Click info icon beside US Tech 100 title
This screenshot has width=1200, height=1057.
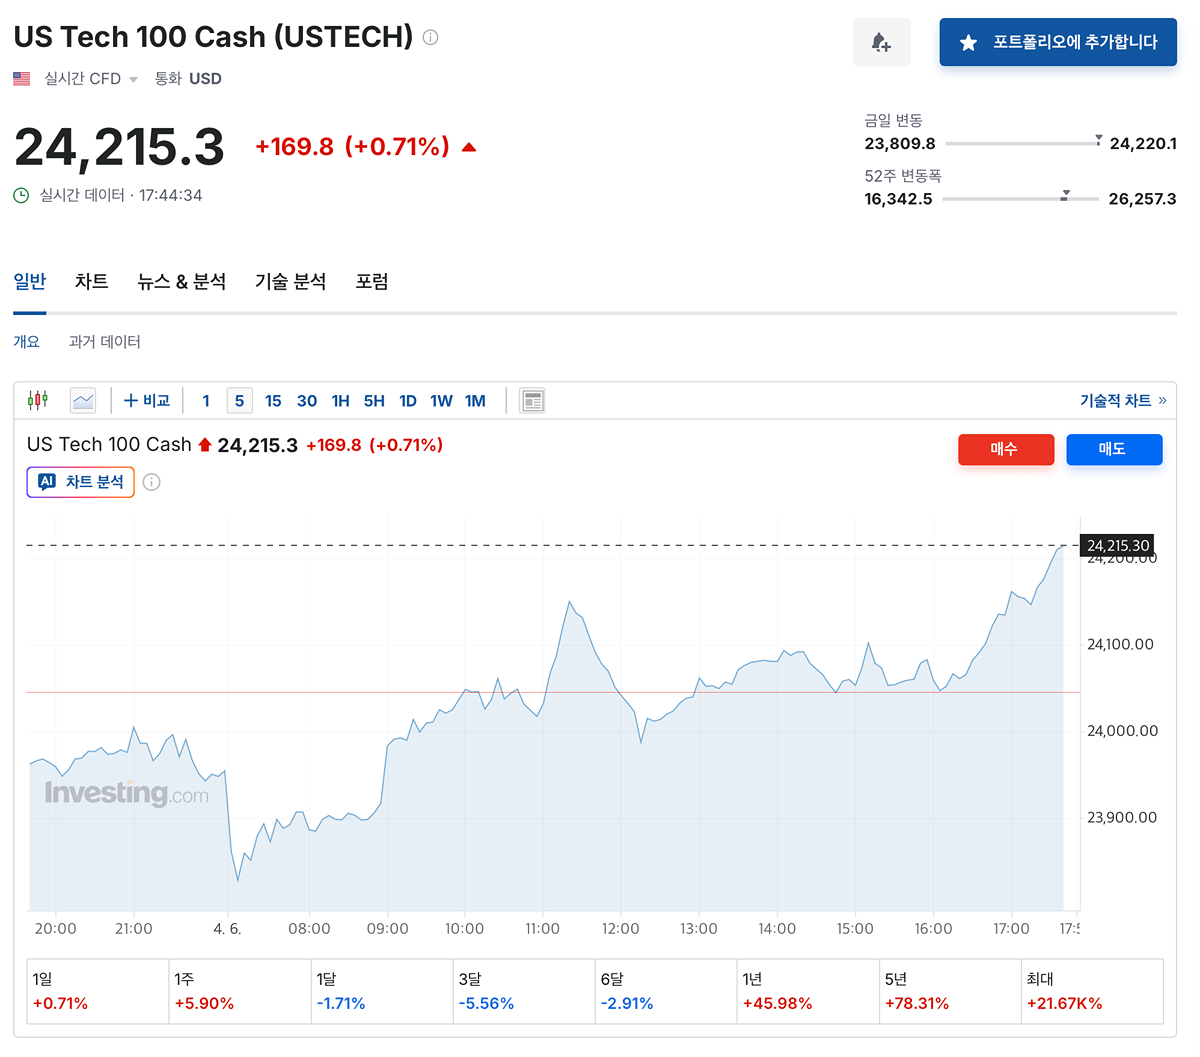pos(430,37)
